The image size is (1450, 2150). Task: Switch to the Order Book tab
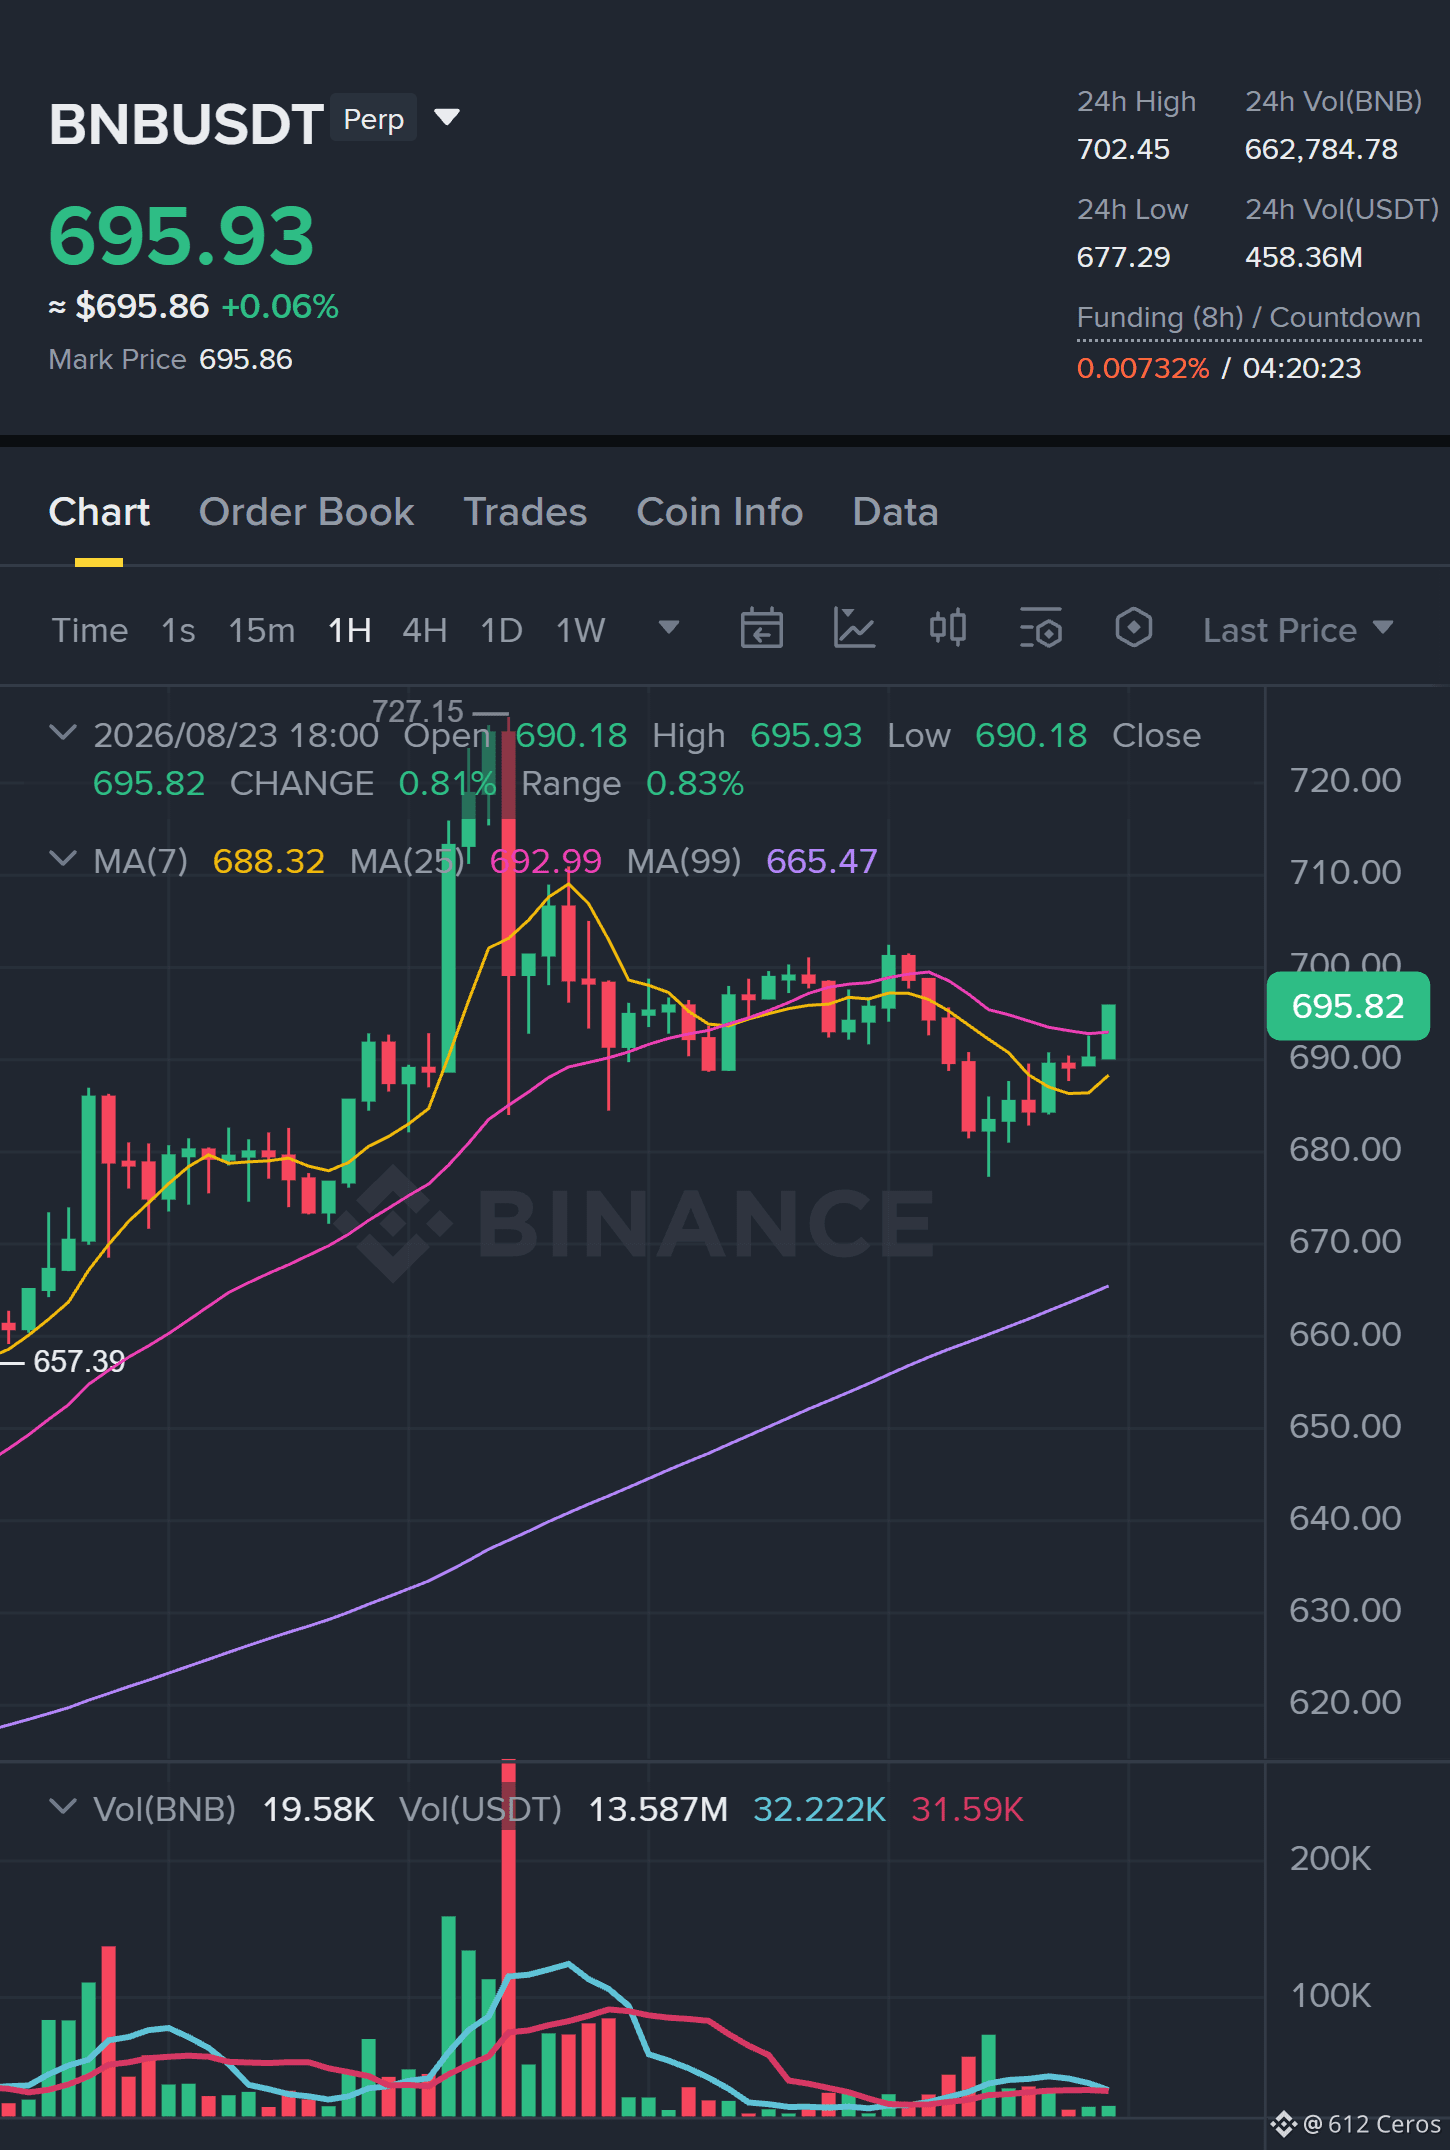tap(306, 512)
